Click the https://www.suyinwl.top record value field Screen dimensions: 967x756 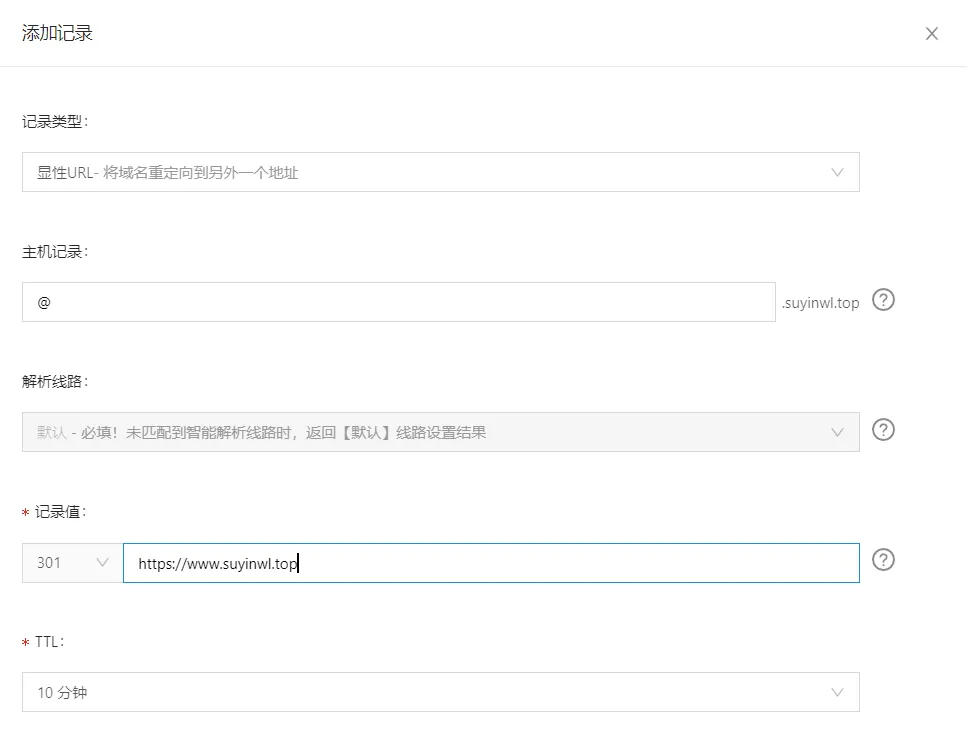490,563
